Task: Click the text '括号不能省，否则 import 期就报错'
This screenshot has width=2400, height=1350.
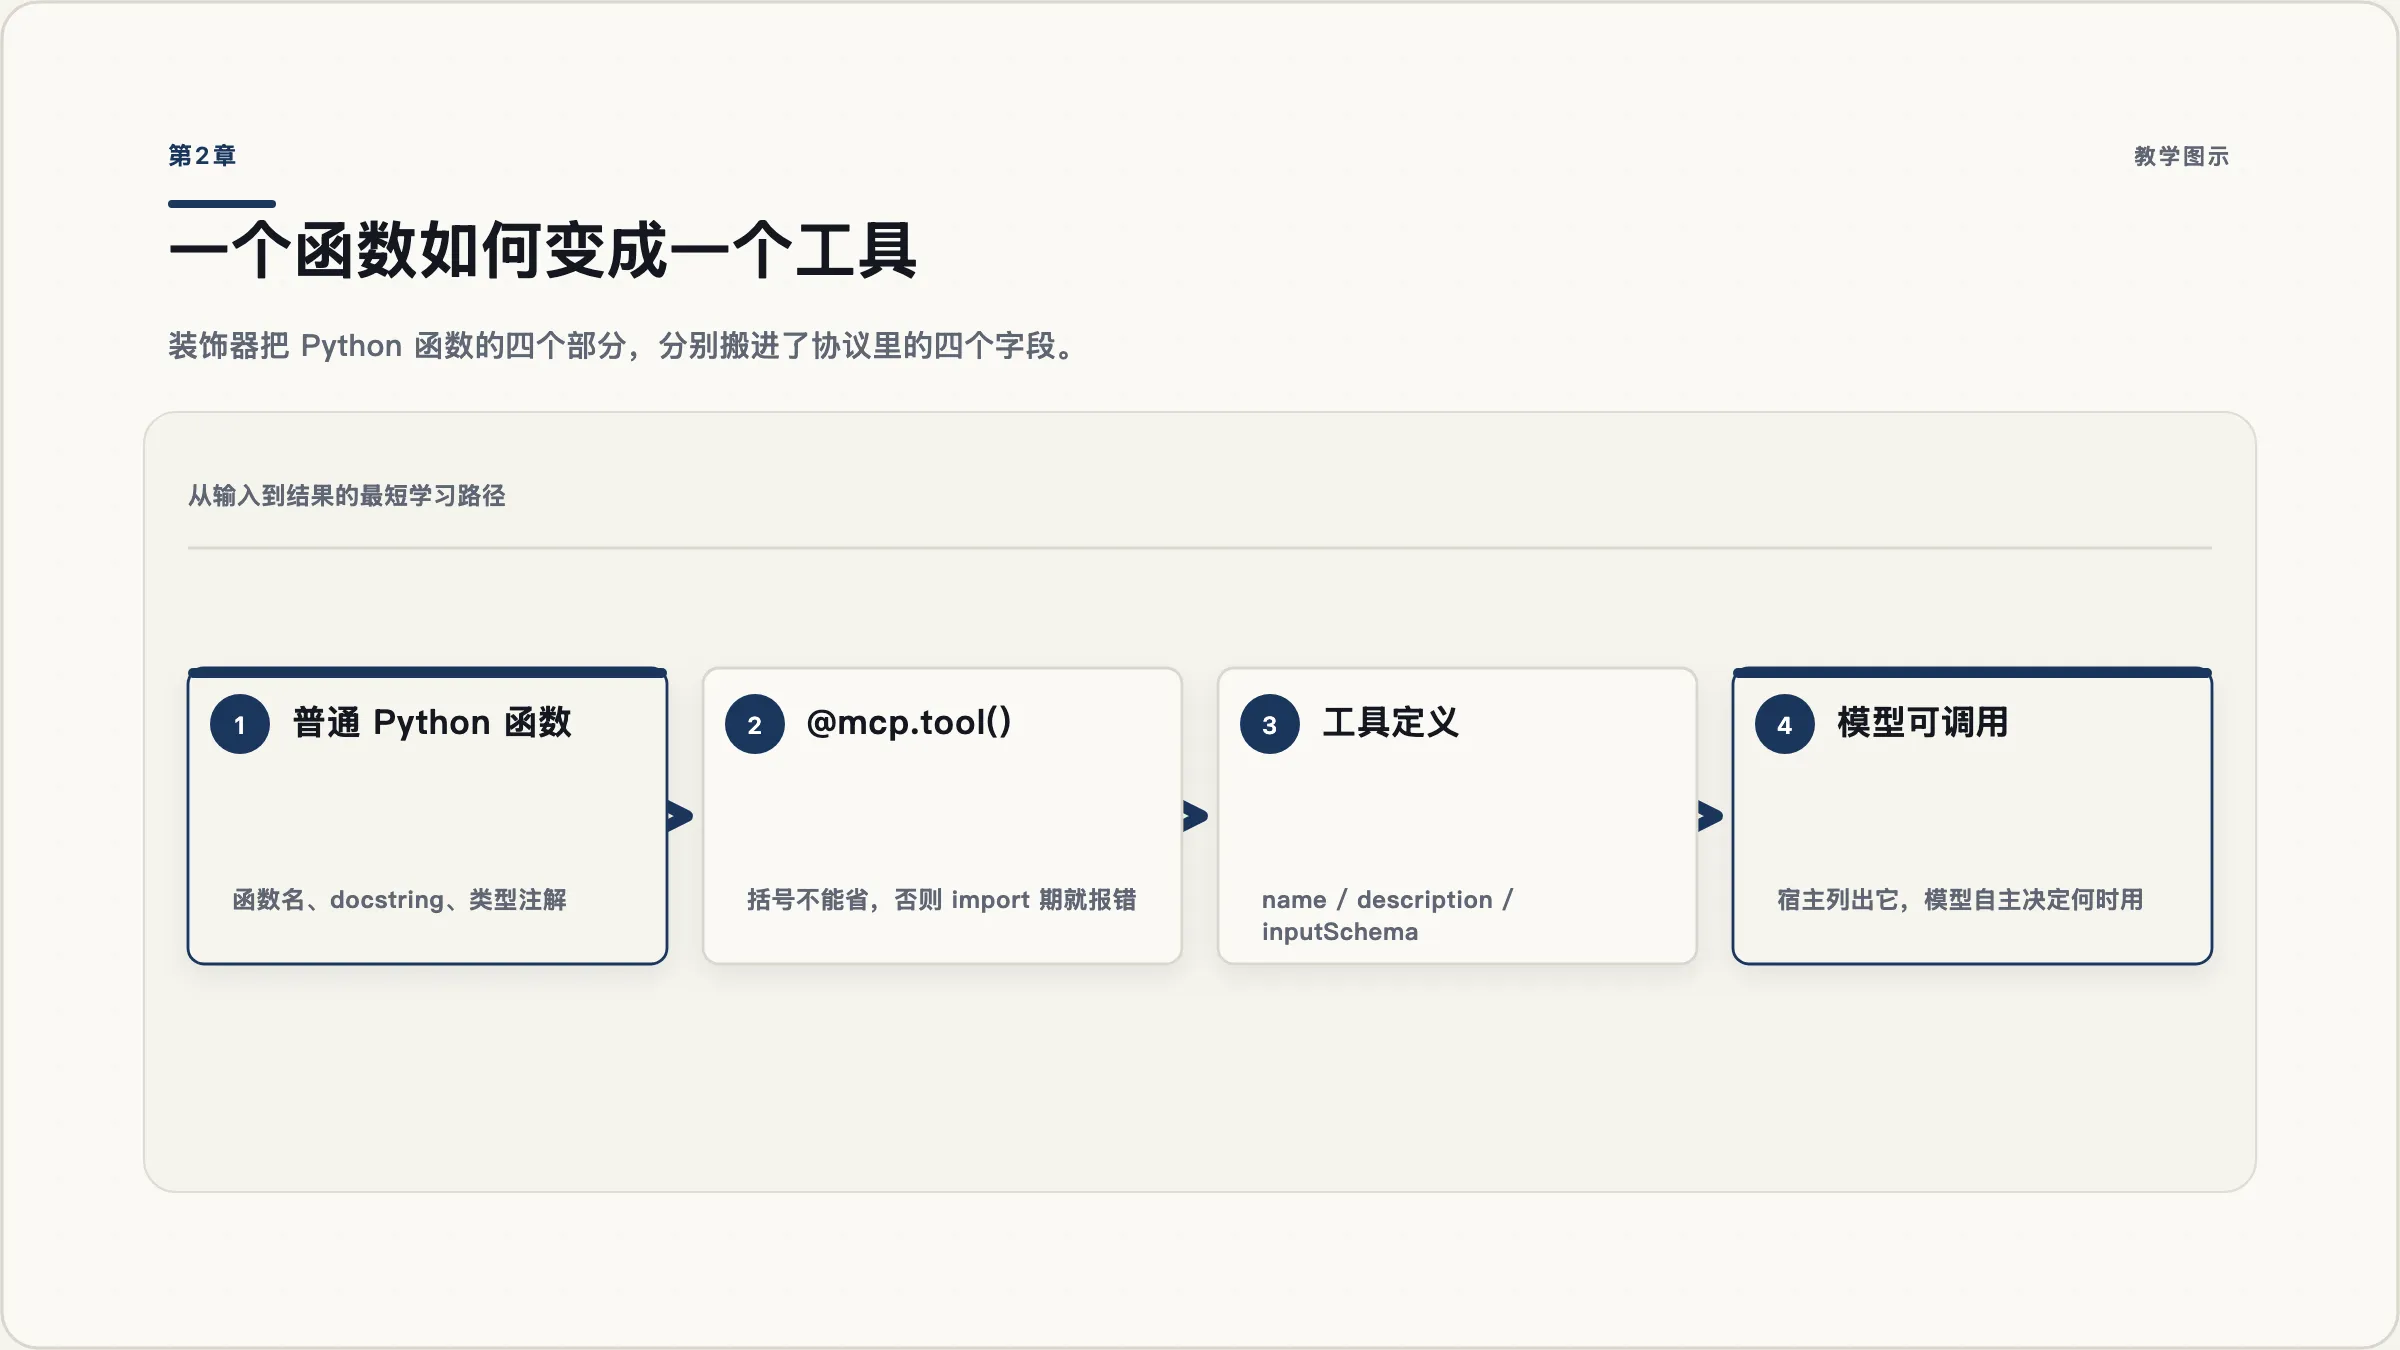Action: pyautogui.click(x=941, y=900)
